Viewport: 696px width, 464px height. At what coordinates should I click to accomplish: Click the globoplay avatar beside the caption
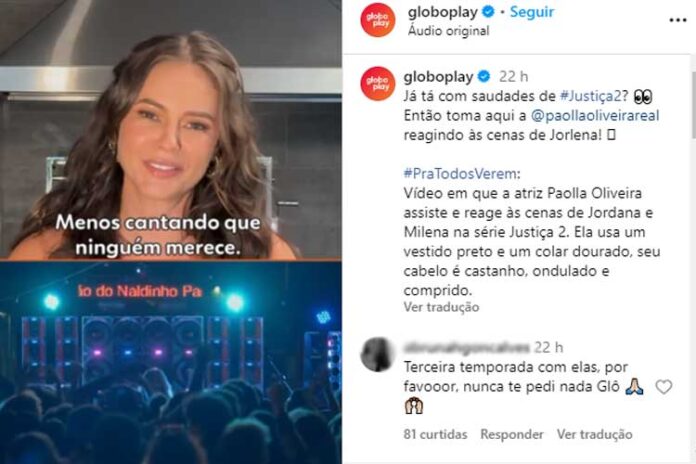coord(378,83)
